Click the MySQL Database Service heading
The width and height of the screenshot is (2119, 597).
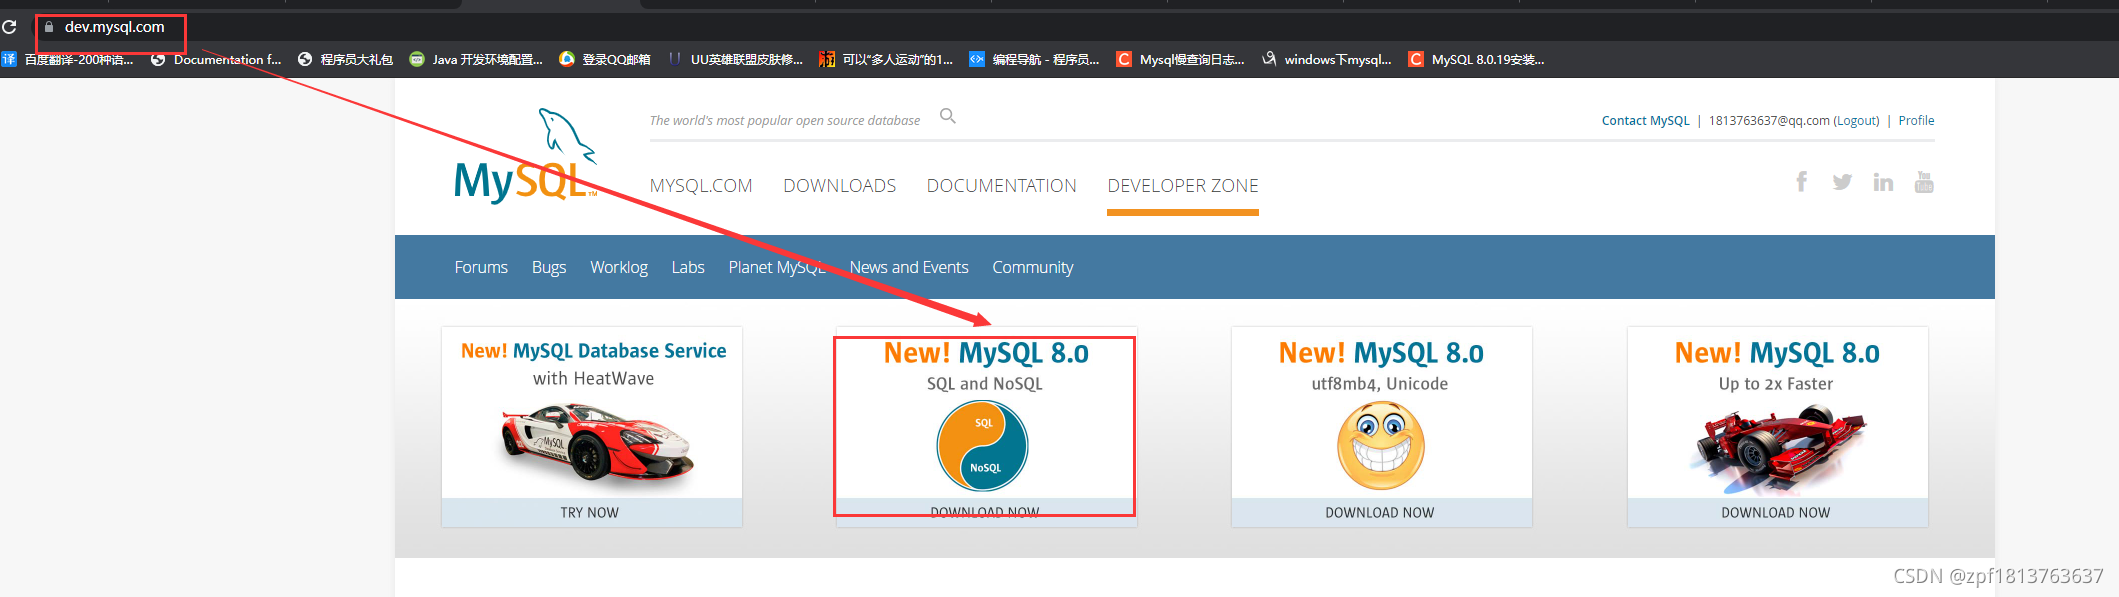[x=594, y=351]
